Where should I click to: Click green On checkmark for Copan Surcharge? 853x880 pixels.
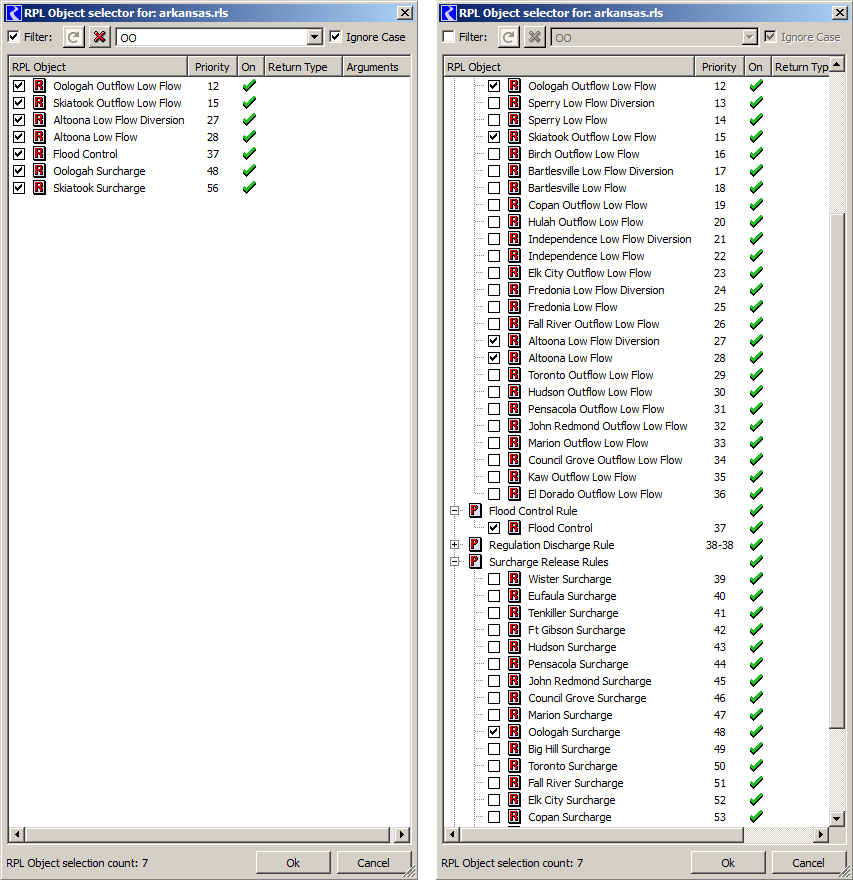coord(756,817)
